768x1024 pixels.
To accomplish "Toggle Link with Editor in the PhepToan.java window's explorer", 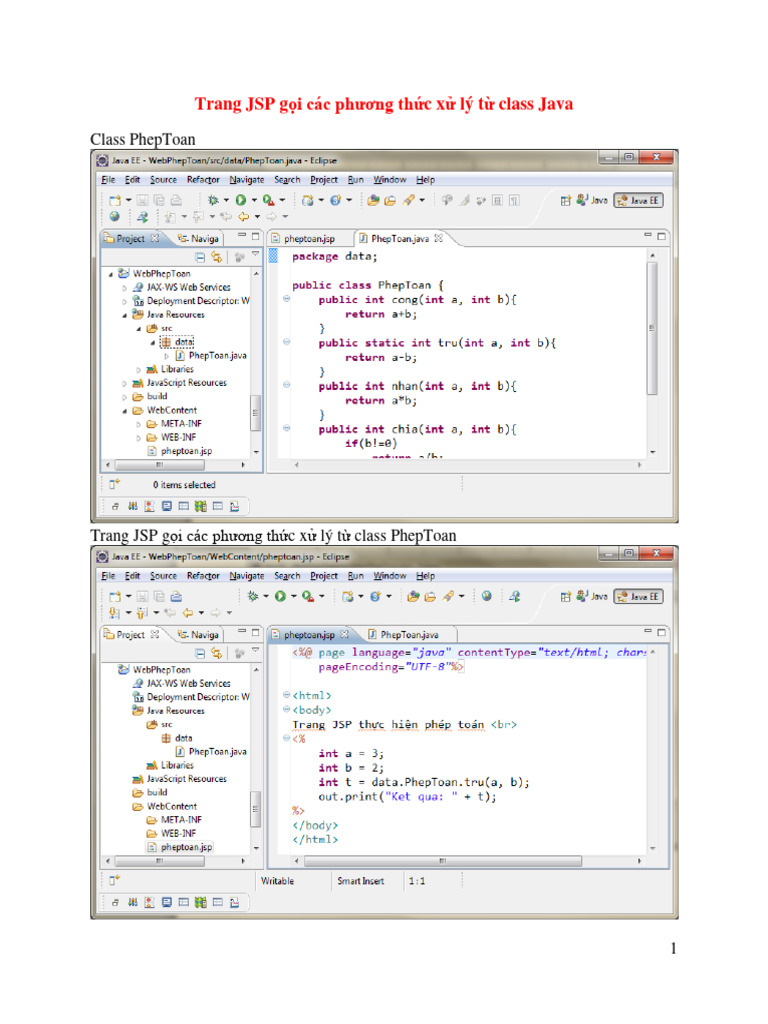I will [216, 257].
